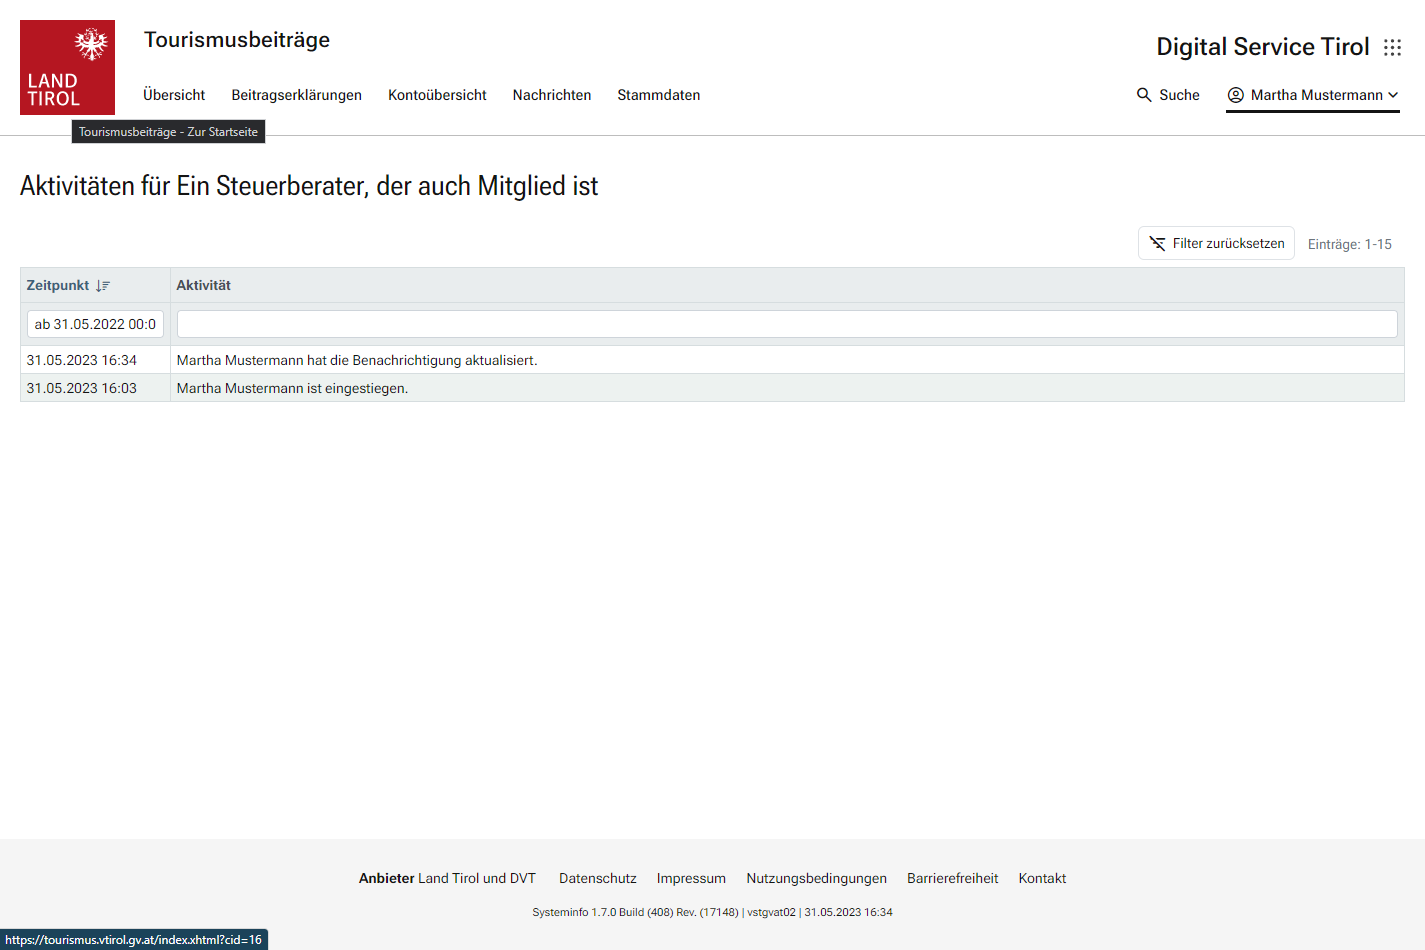Screen dimensions: 1425x950
Task: Go to Beitragserklärungen
Action: (x=296, y=95)
